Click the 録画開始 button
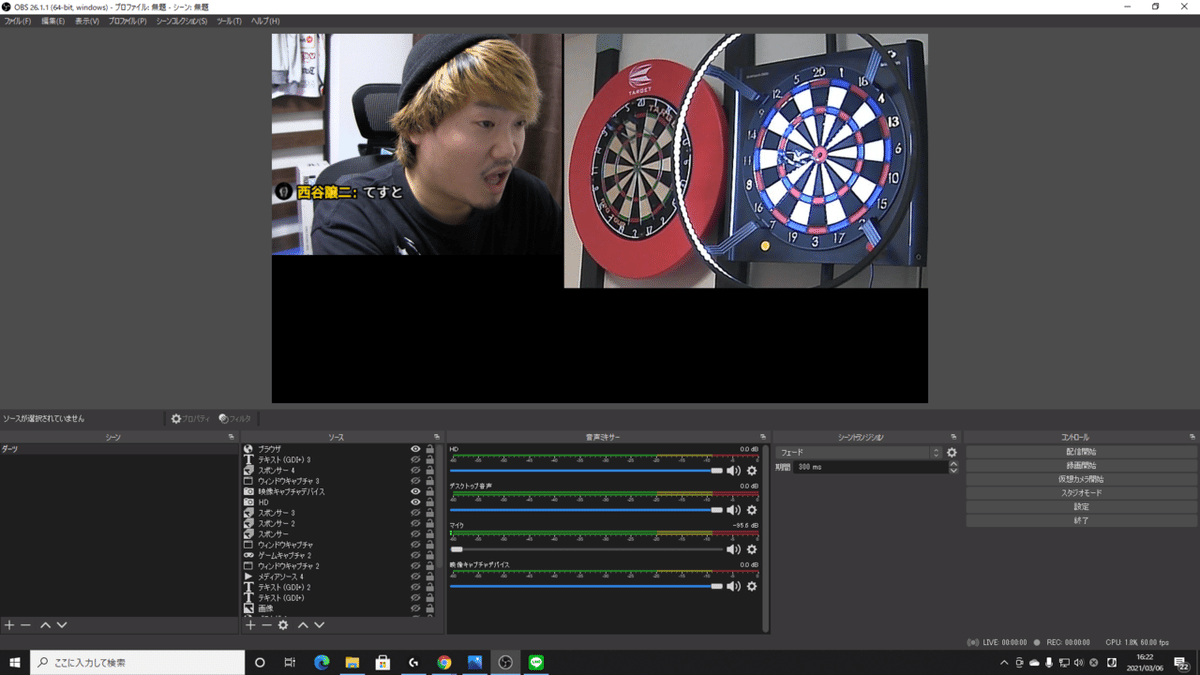Image resolution: width=1200 pixels, height=675 pixels. coord(1081,466)
